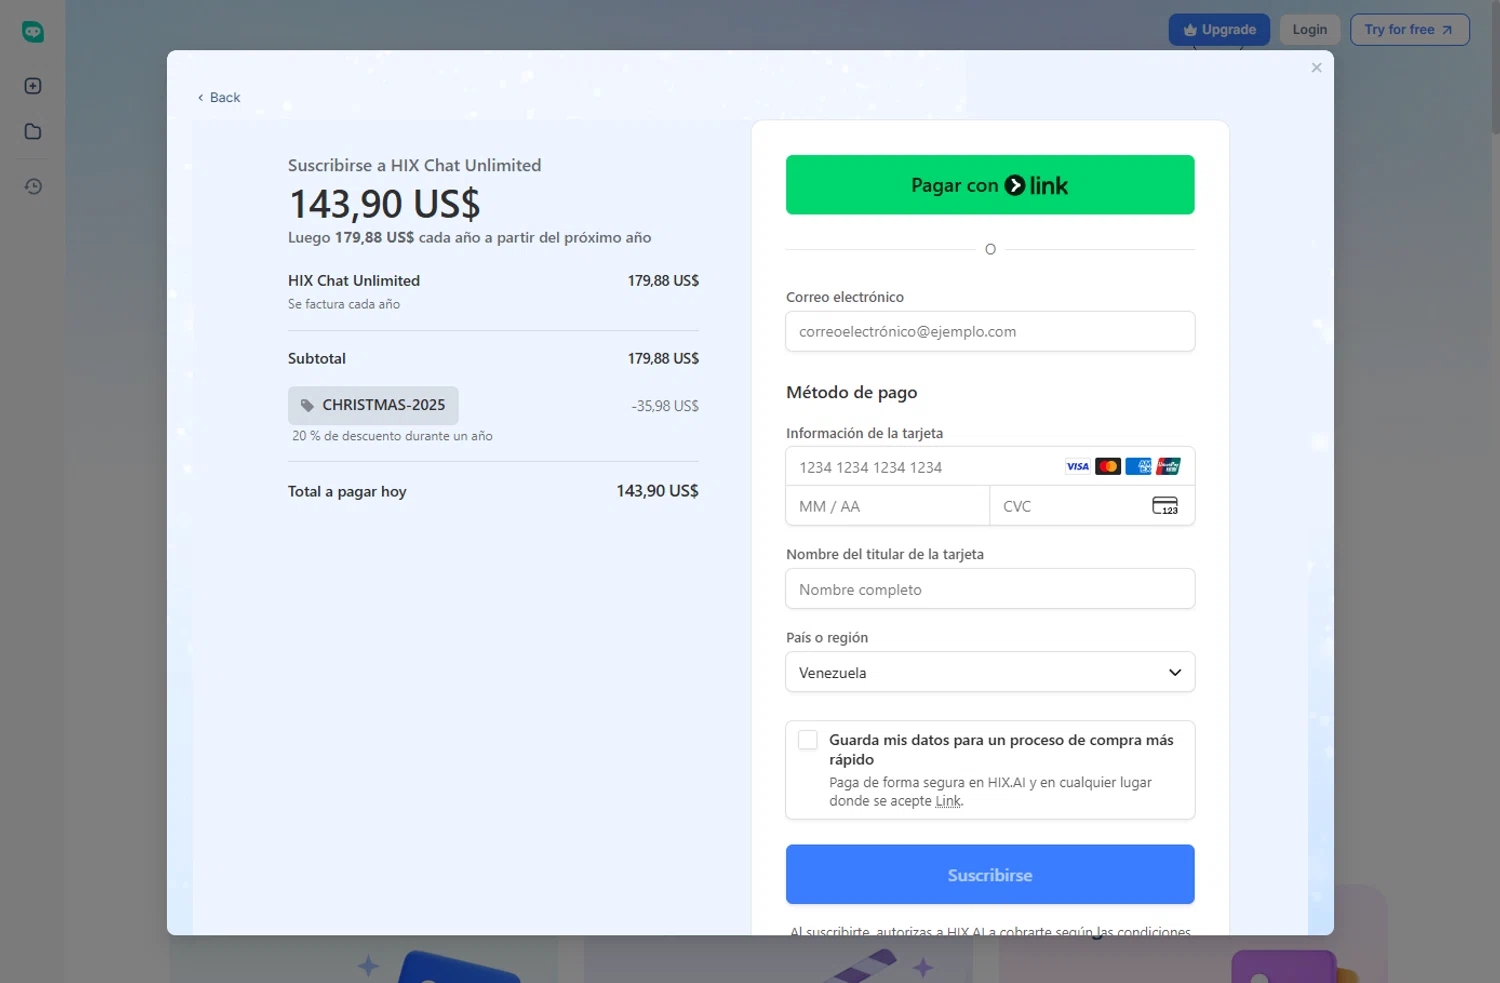
Task: Focus the Nombre completo cardholder field
Action: 990,589
